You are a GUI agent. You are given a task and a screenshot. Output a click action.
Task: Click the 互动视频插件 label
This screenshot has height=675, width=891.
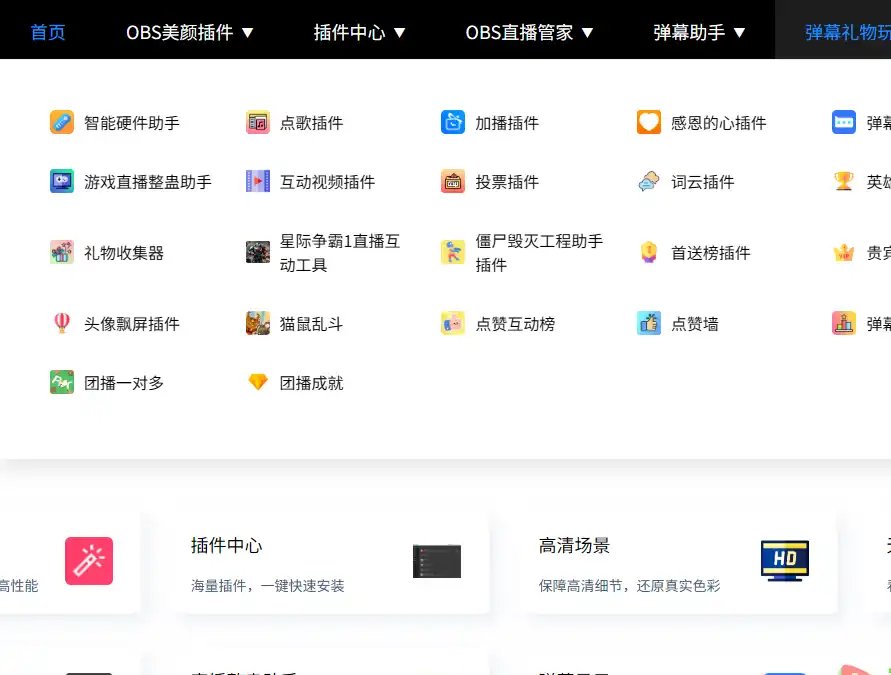[x=327, y=182]
